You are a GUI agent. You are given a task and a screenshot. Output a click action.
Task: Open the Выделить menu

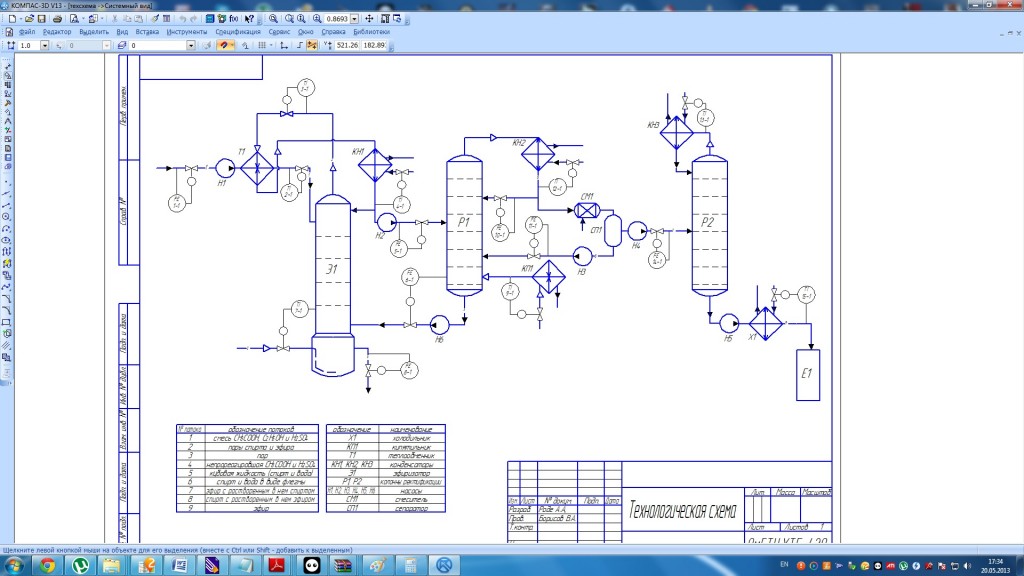point(94,31)
